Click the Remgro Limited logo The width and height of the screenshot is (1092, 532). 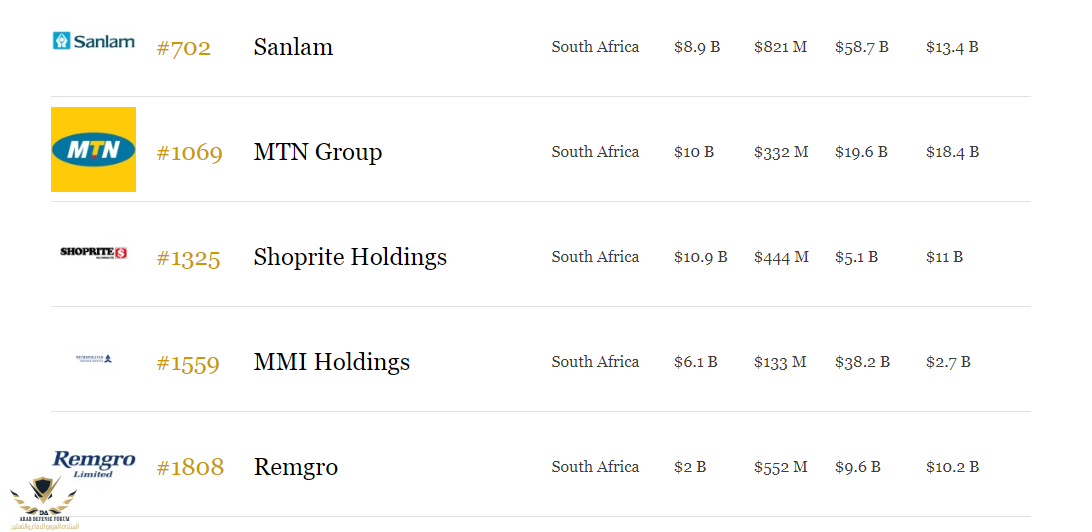[93, 464]
